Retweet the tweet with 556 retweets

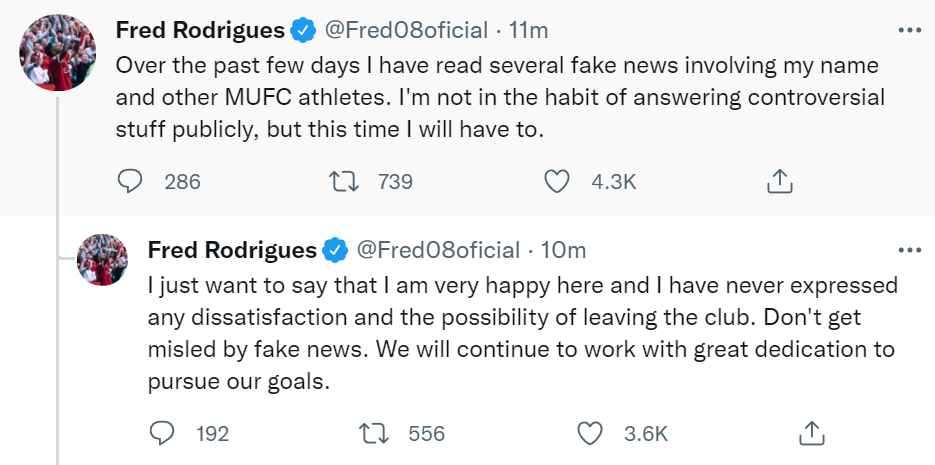(375, 433)
